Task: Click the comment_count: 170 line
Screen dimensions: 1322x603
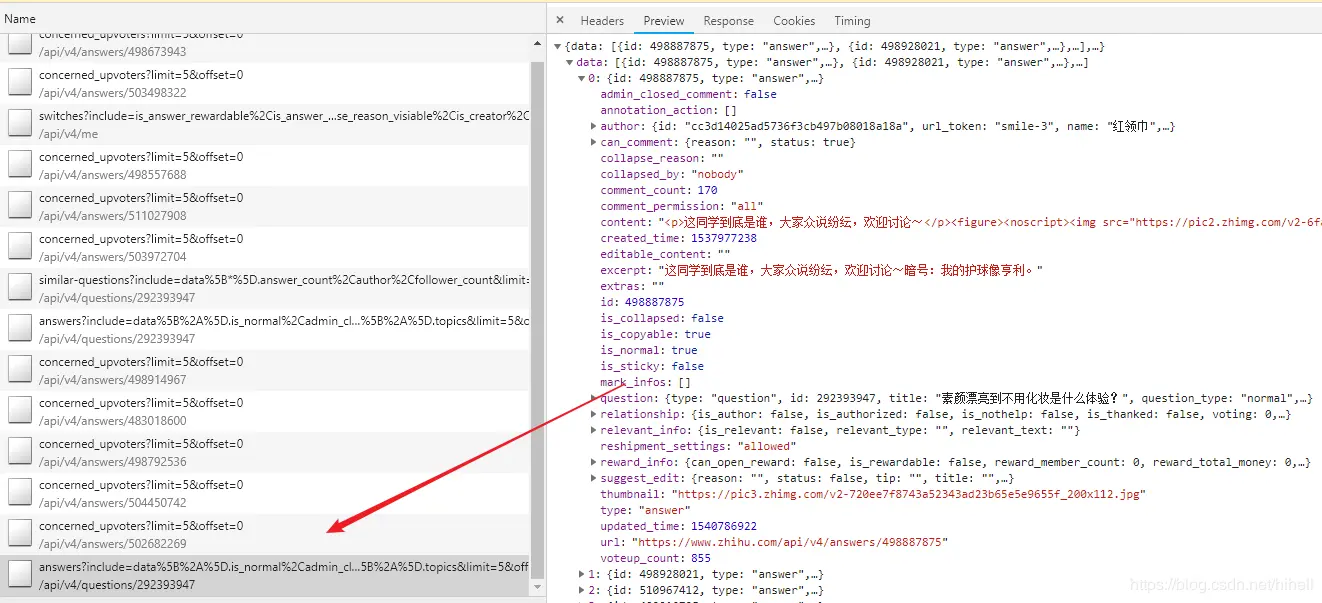Action: 659,190
